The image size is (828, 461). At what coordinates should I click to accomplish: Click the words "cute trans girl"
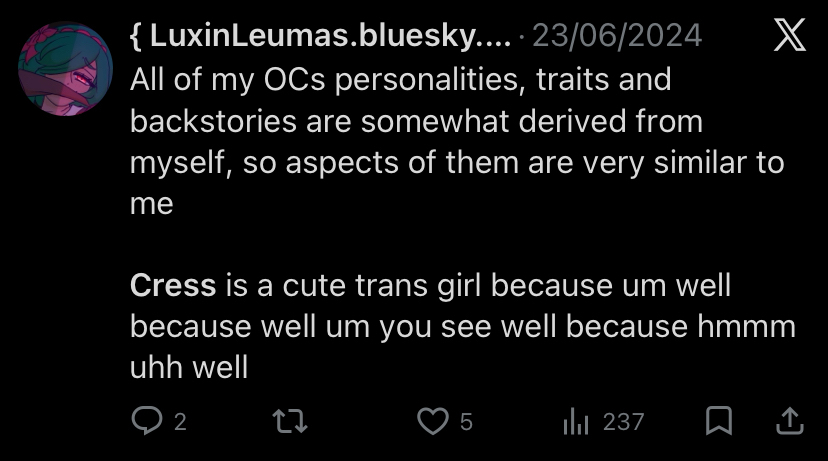pos(369,286)
